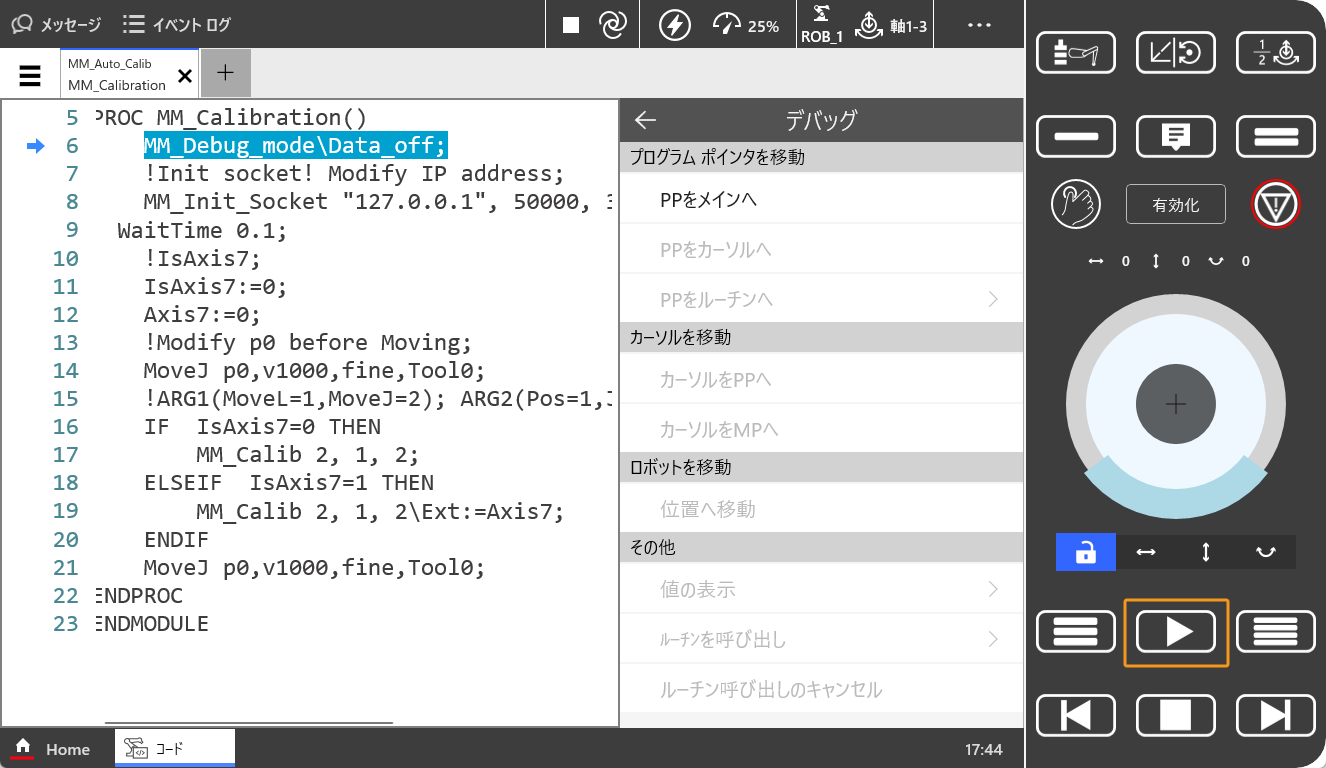Screen dimensions: 1326x768
Task: Expand the three-dots status bar menu
Action: 980,25
